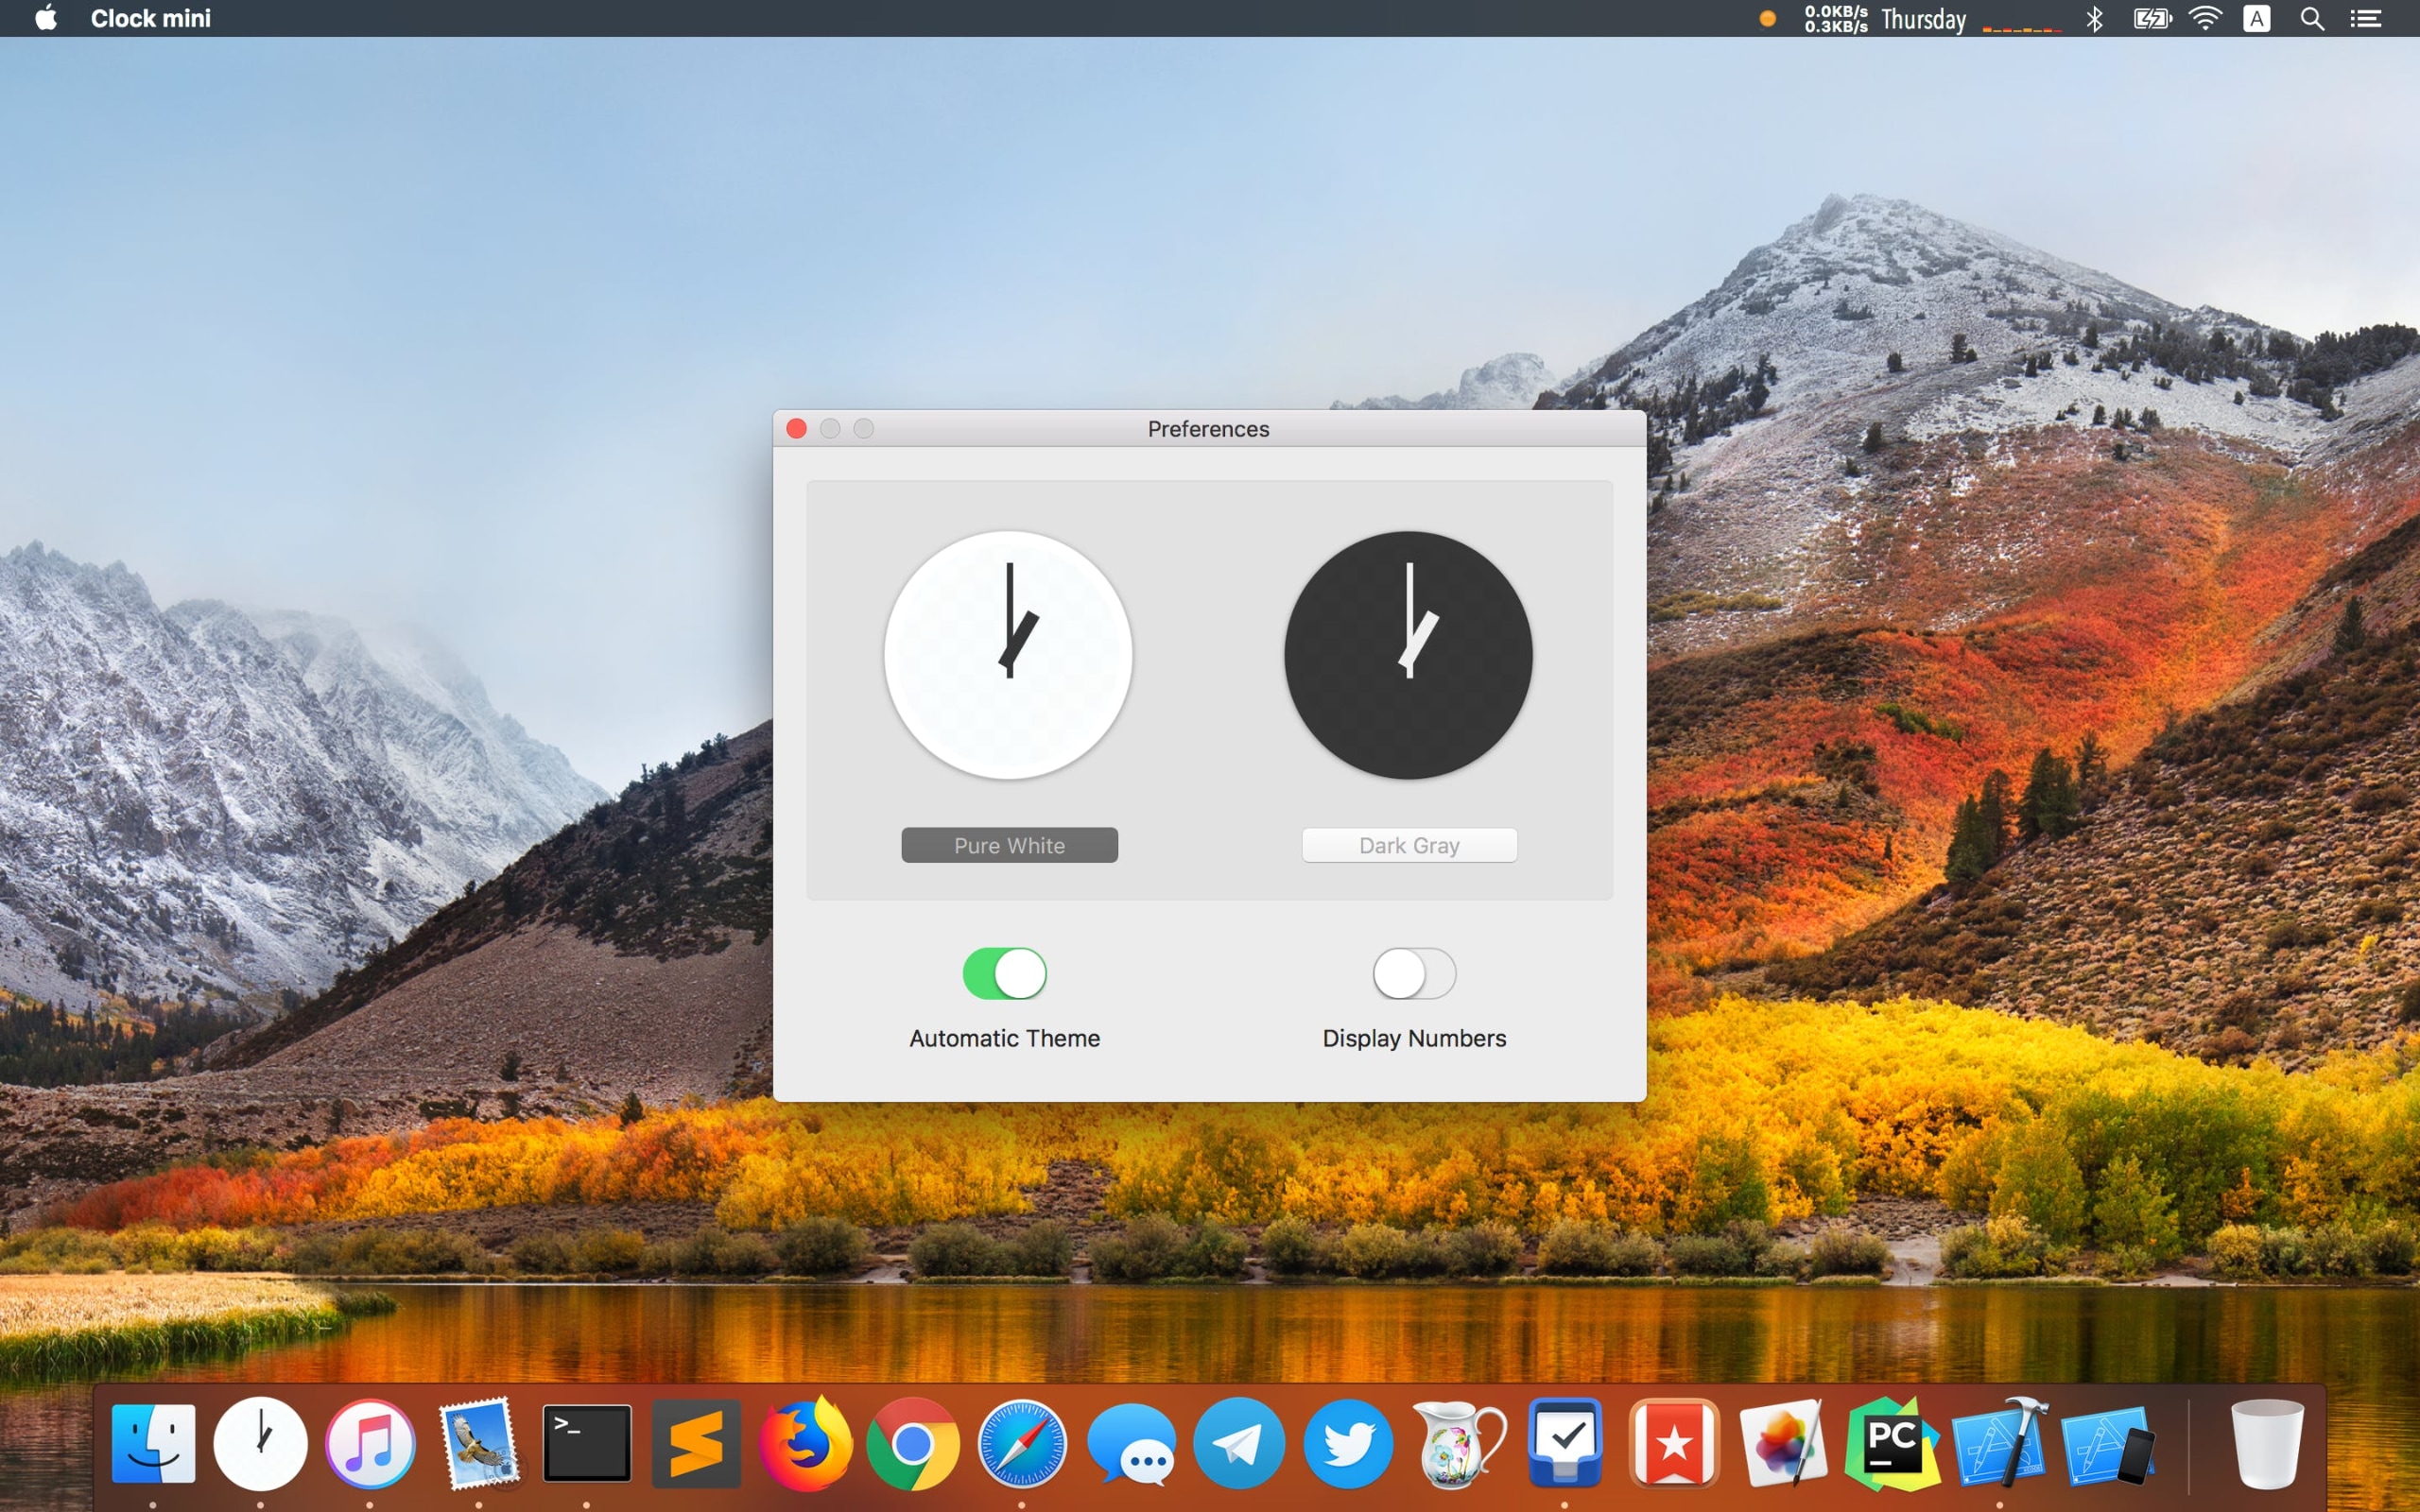
Task: Launch Firefox from the Dock
Action: [805, 1443]
